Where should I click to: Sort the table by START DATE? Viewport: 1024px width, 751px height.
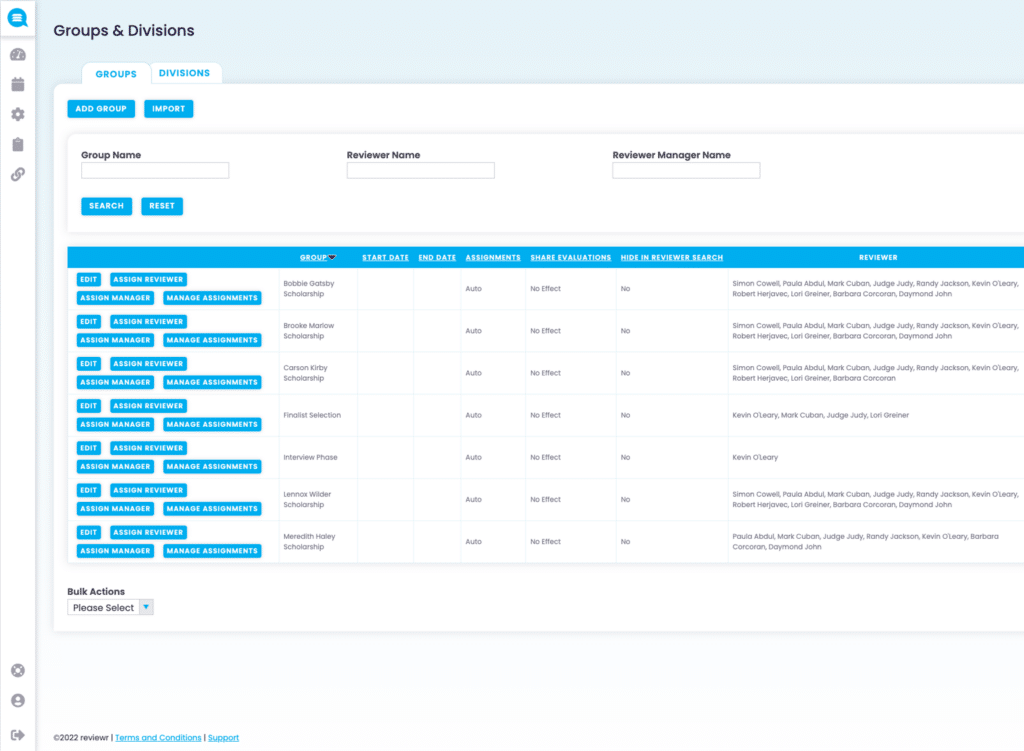[x=385, y=257]
